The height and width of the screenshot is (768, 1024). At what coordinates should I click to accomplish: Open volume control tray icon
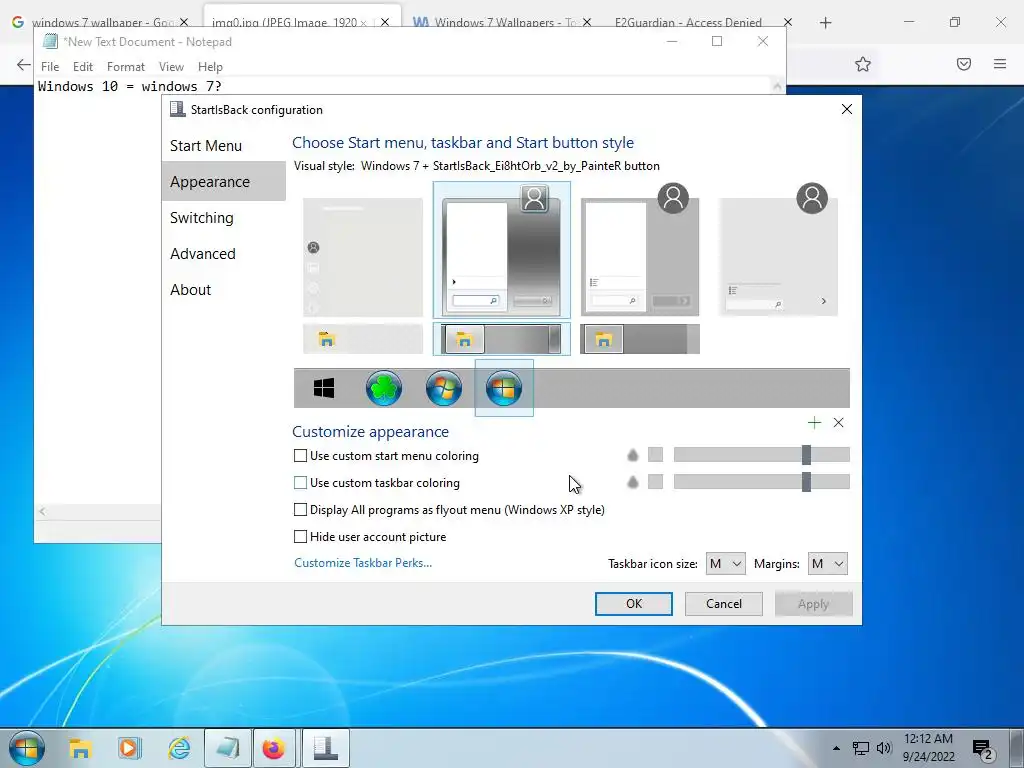tap(884, 748)
